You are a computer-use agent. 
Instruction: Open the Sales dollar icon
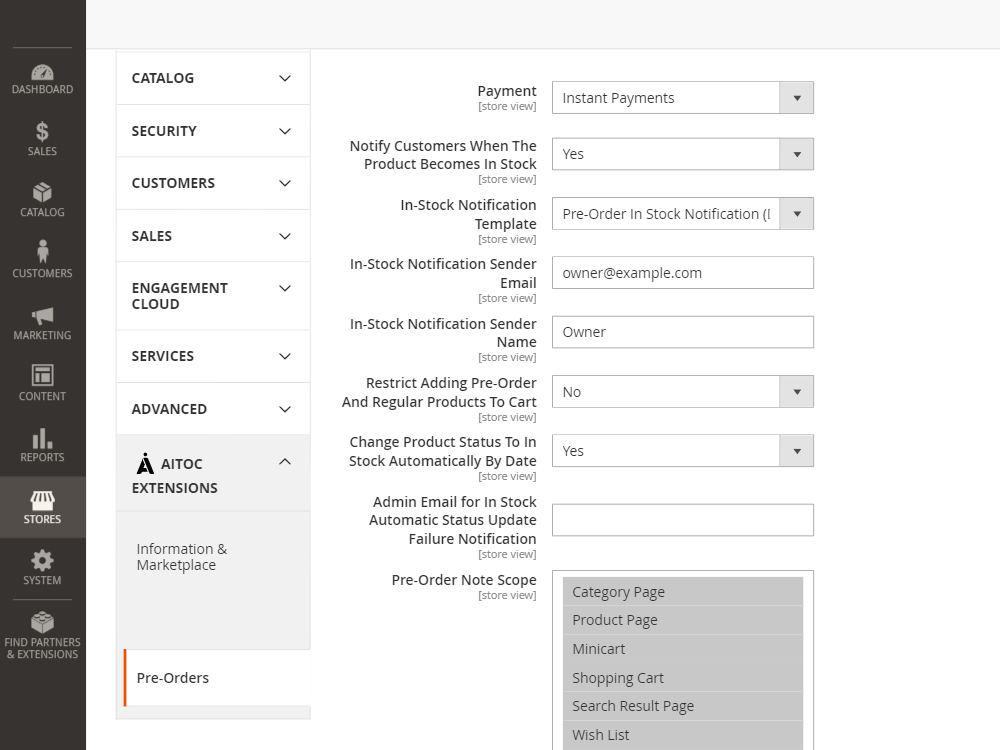pyautogui.click(x=42, y=131)
